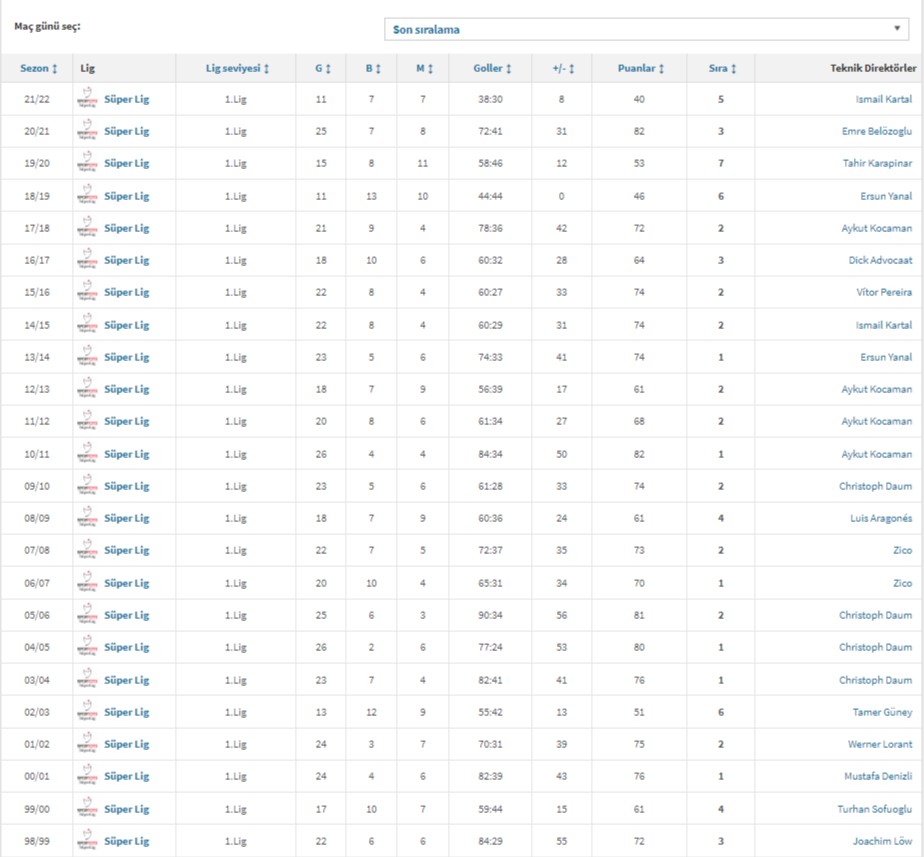
Task: Sort by Lig seviyesi column header
Action: (237, 68)
